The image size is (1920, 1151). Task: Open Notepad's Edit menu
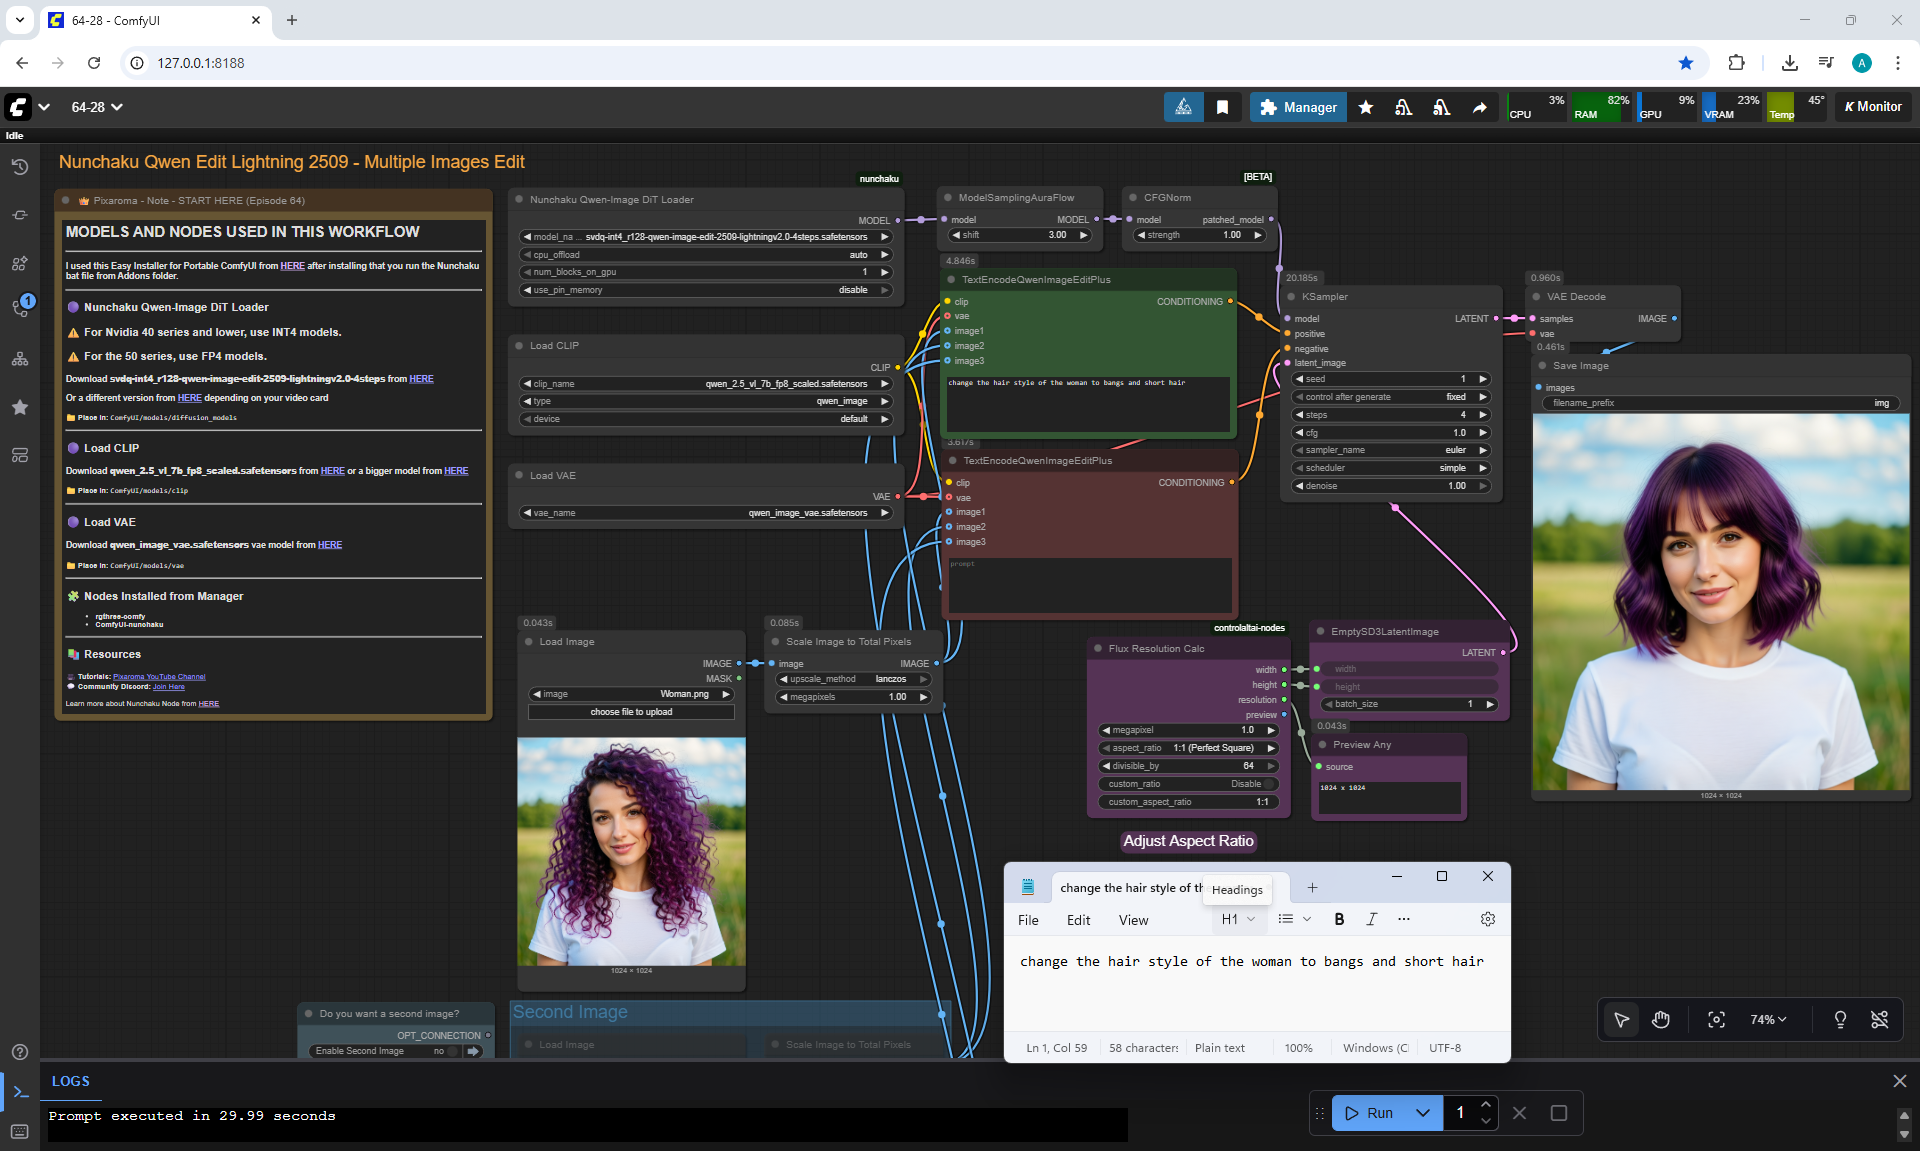(x=1078, y=920)
